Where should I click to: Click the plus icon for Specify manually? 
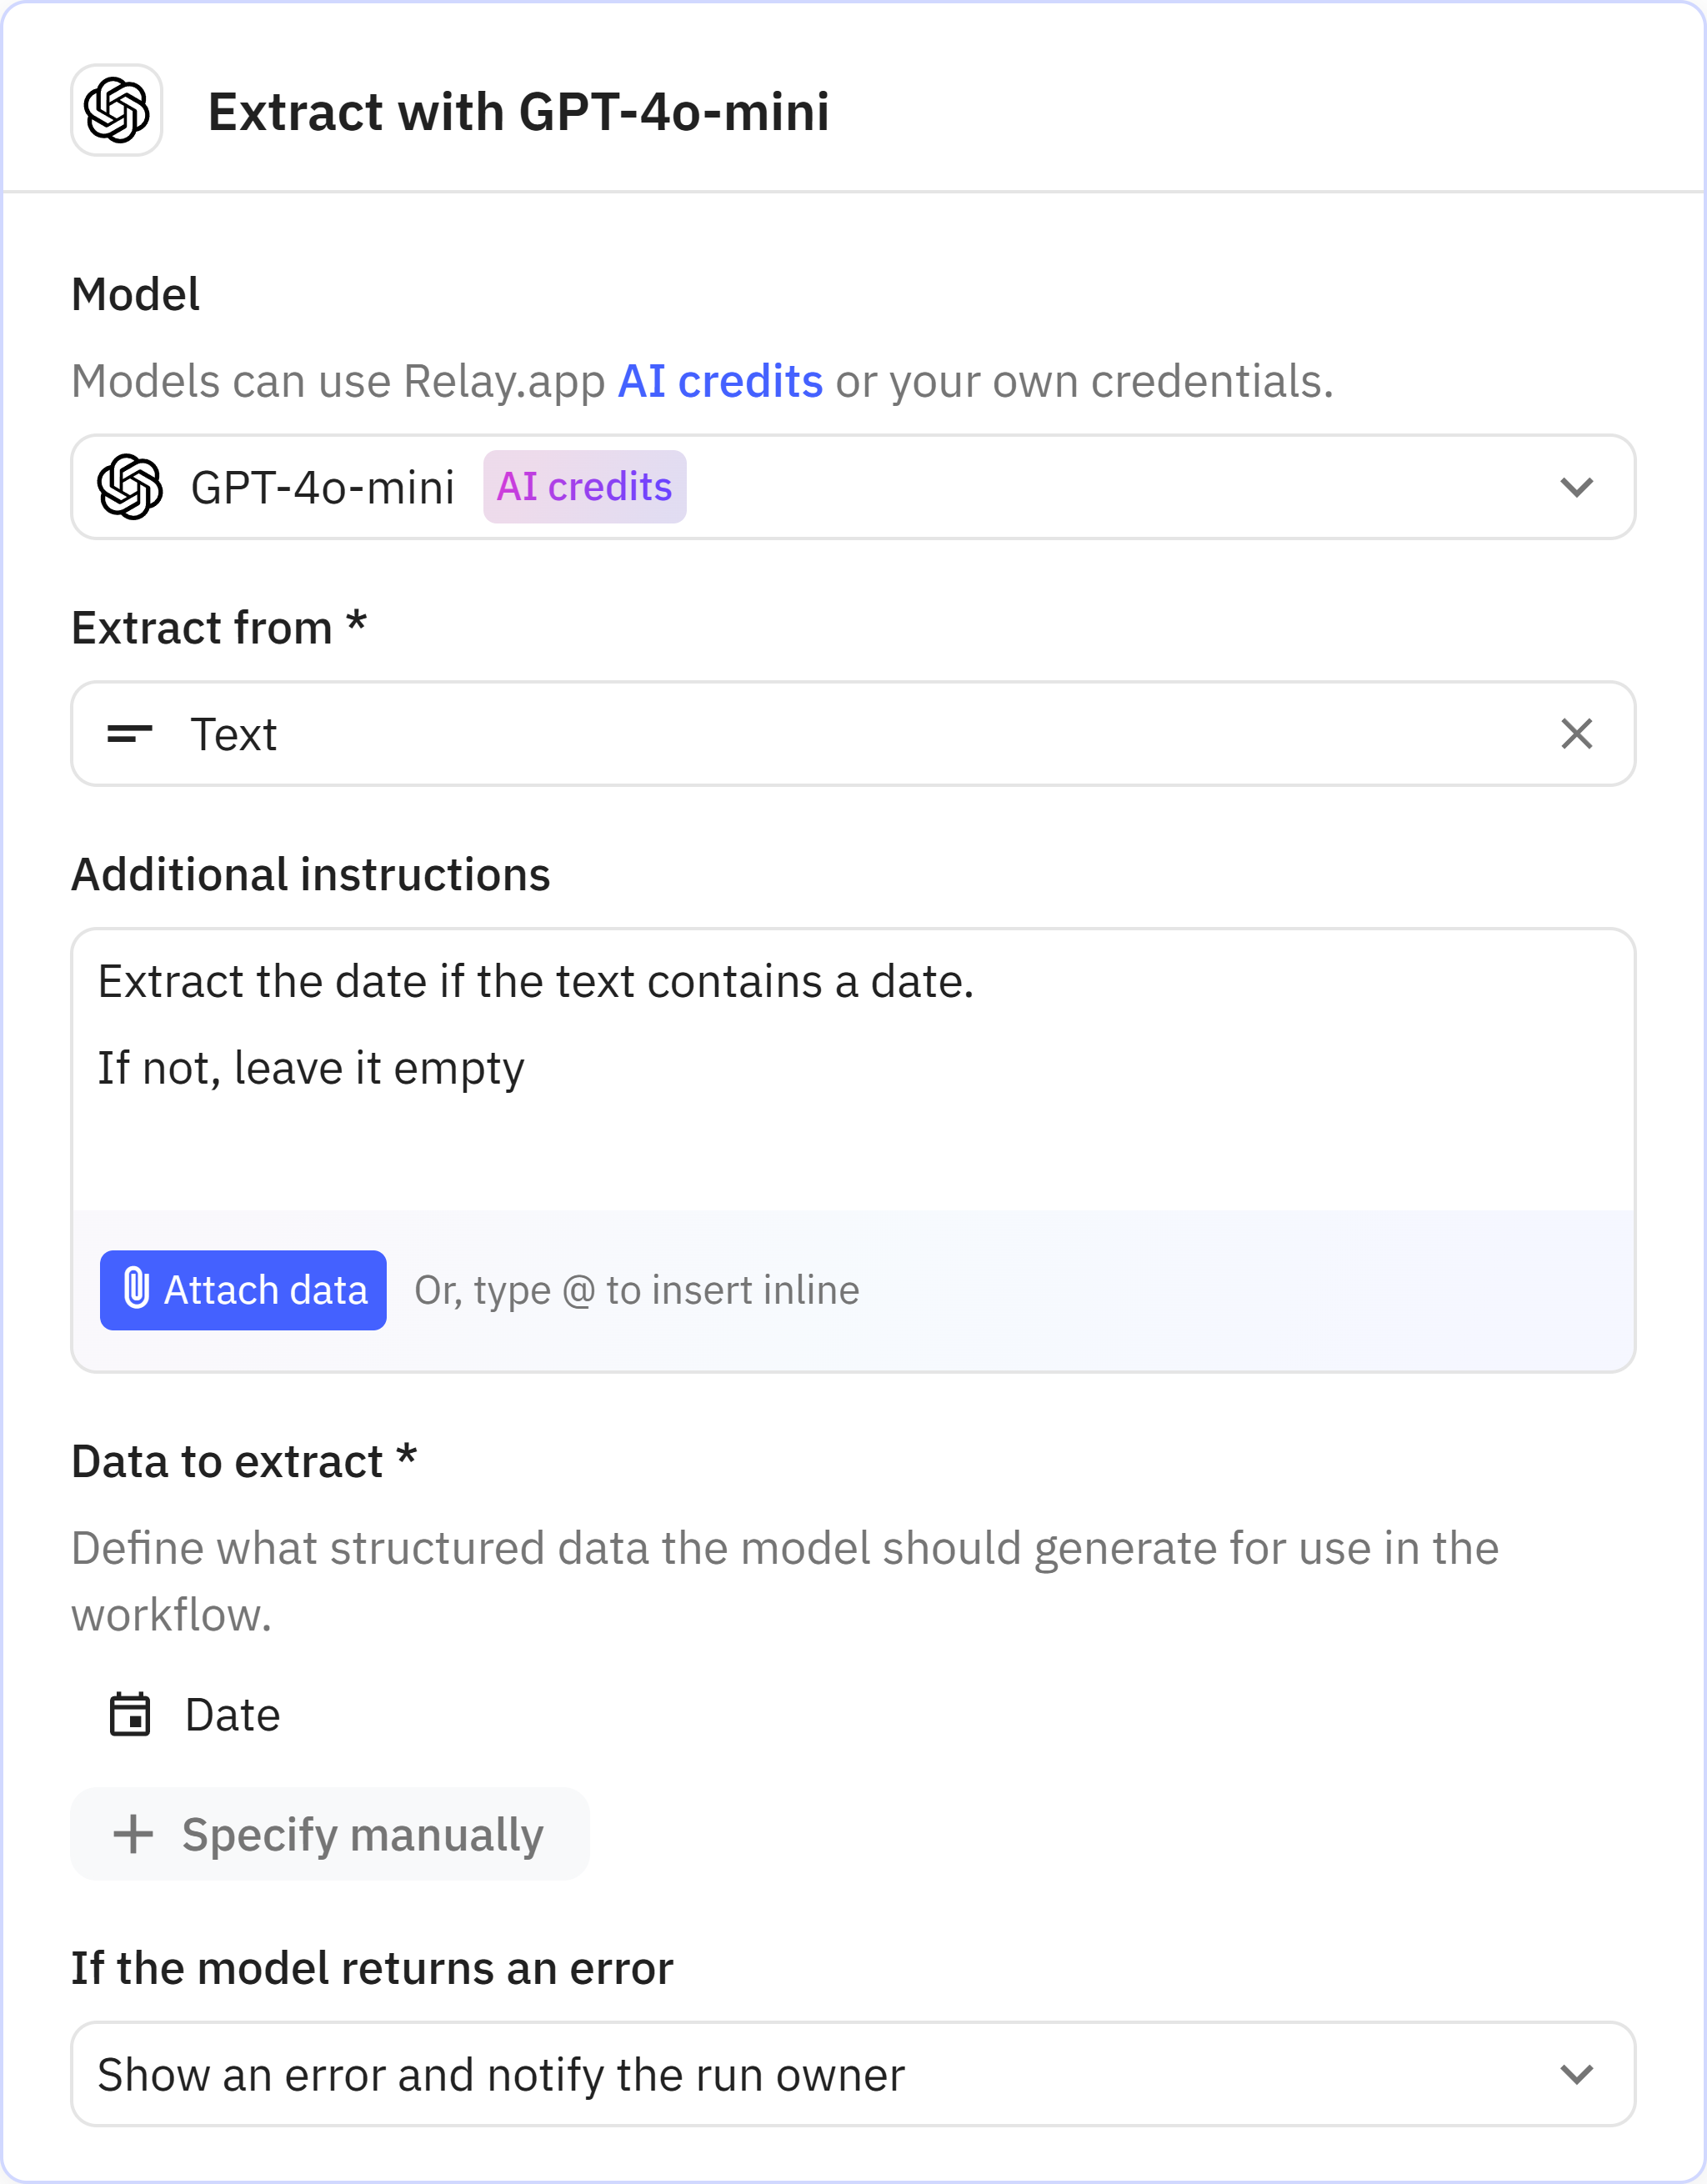coord(133,1834)
